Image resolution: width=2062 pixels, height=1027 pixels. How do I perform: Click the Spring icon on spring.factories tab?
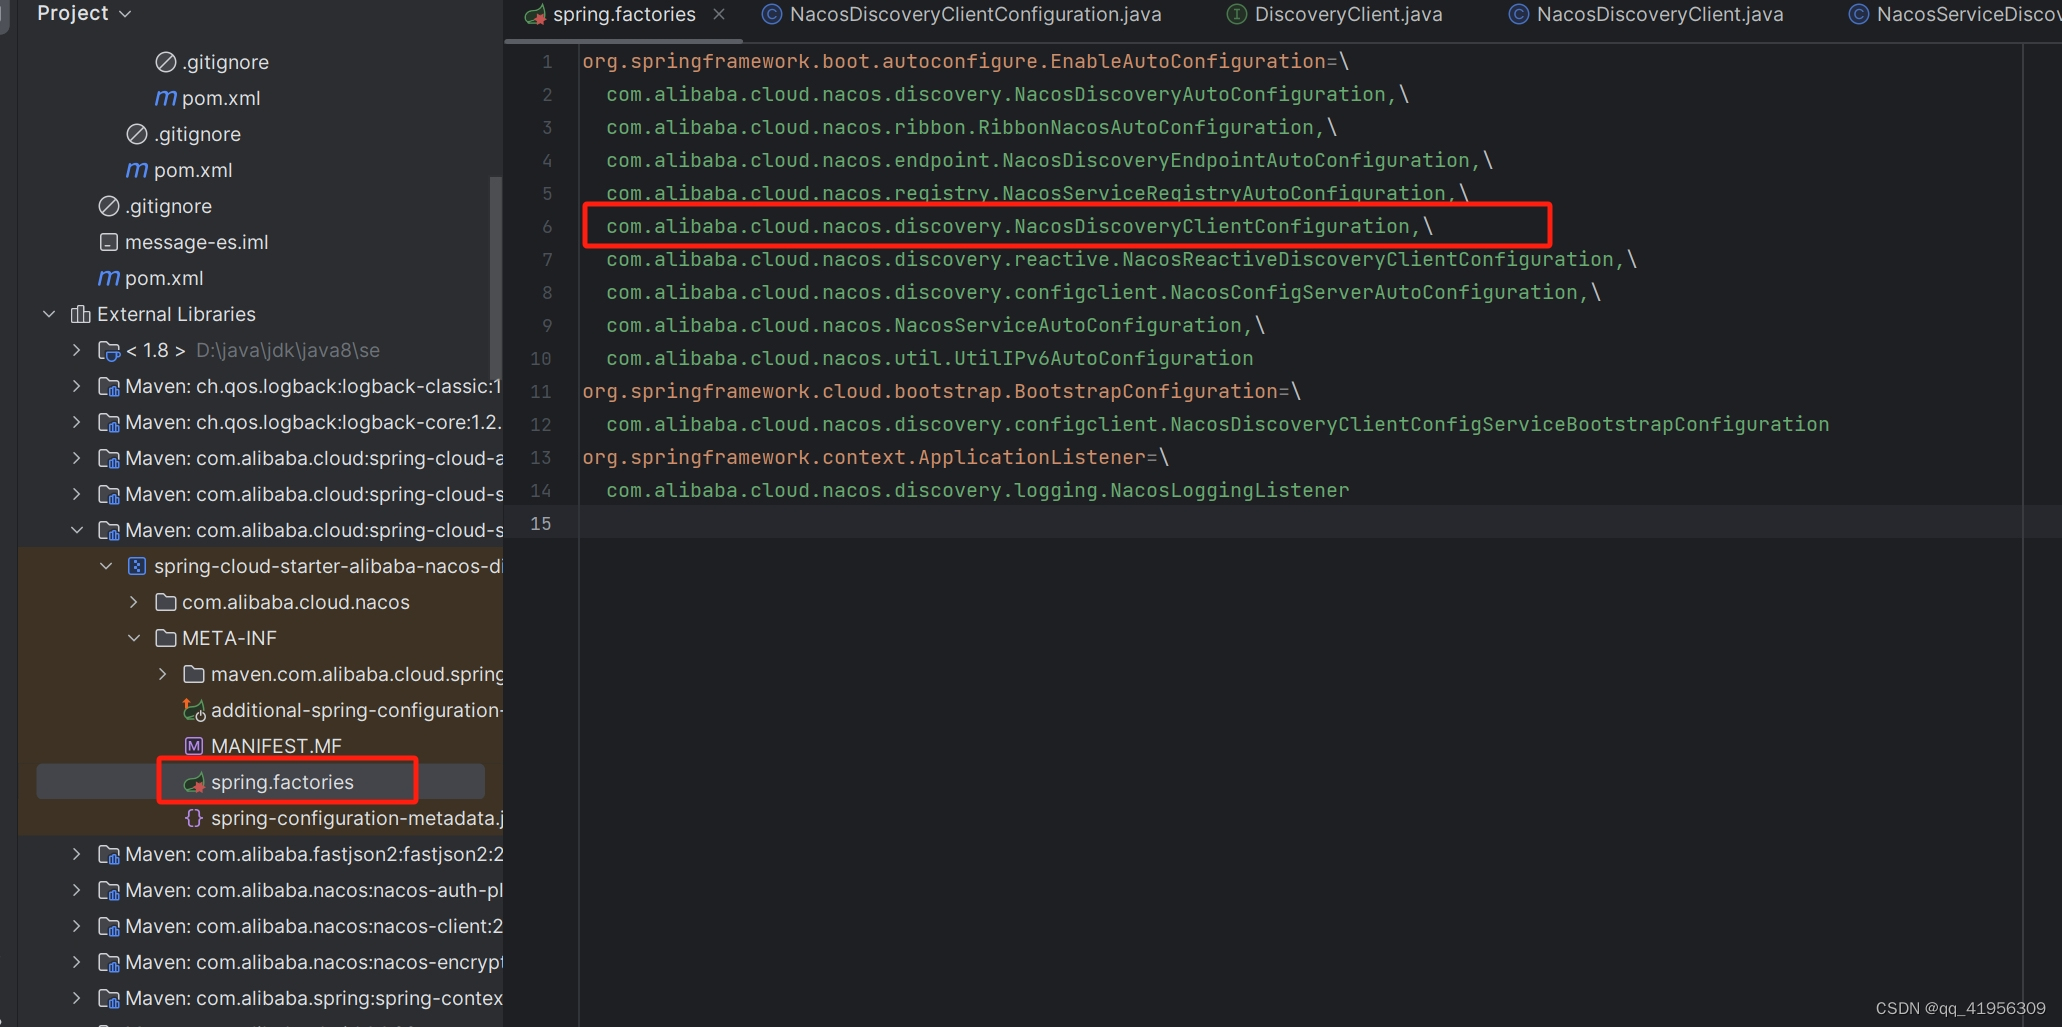[535, 14]
